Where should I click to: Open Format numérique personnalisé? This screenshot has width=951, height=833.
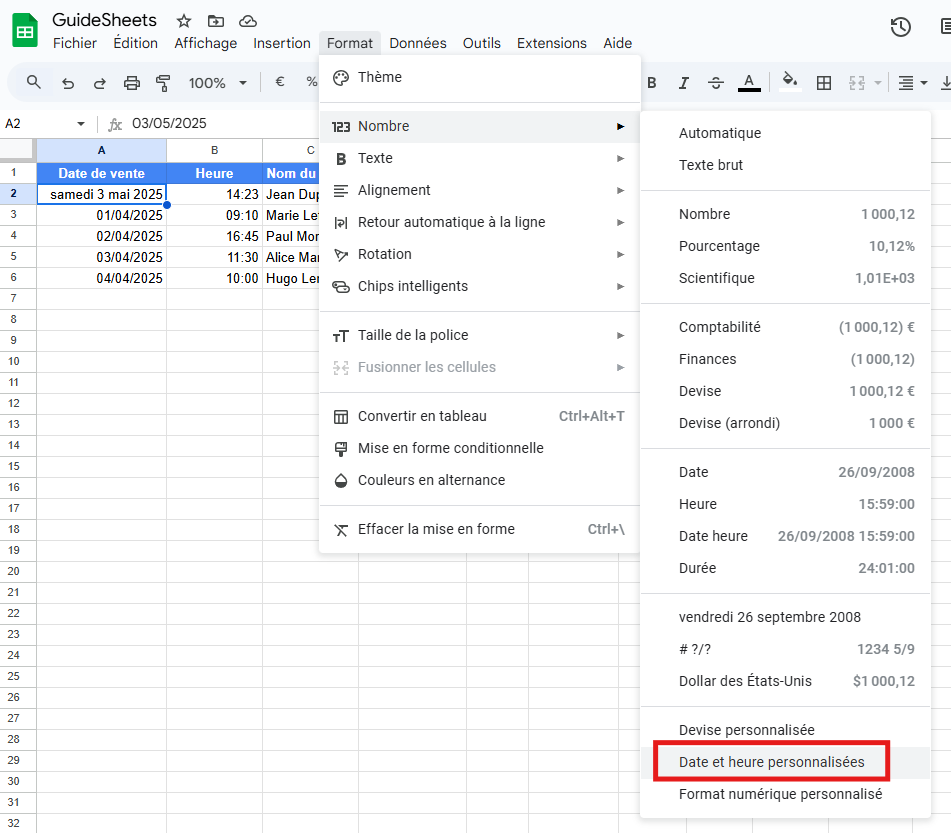(x=785, y=794)
